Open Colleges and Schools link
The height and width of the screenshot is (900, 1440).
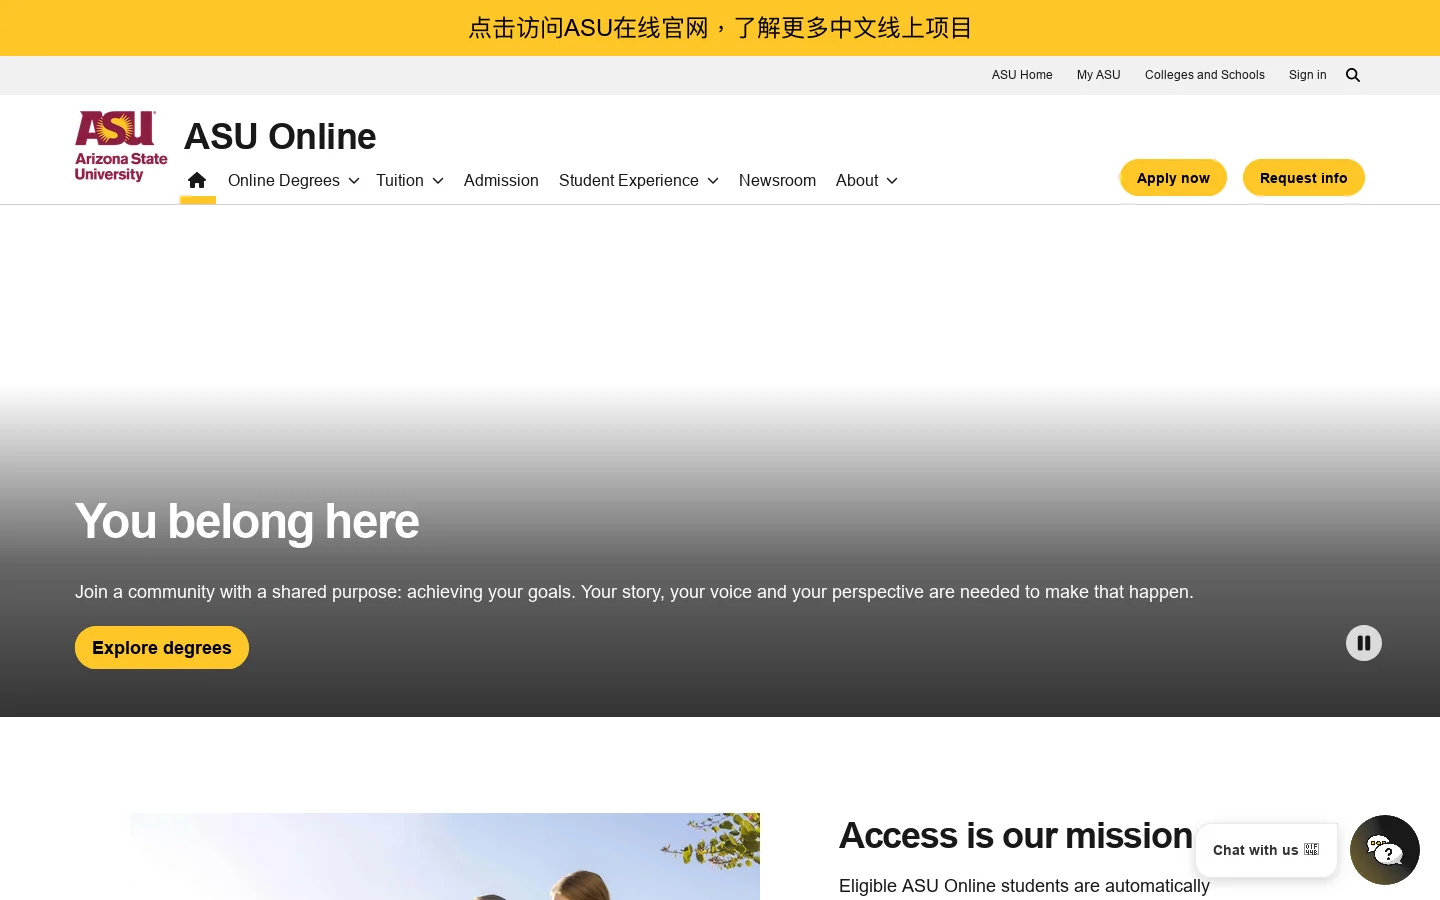(1205, 75)
